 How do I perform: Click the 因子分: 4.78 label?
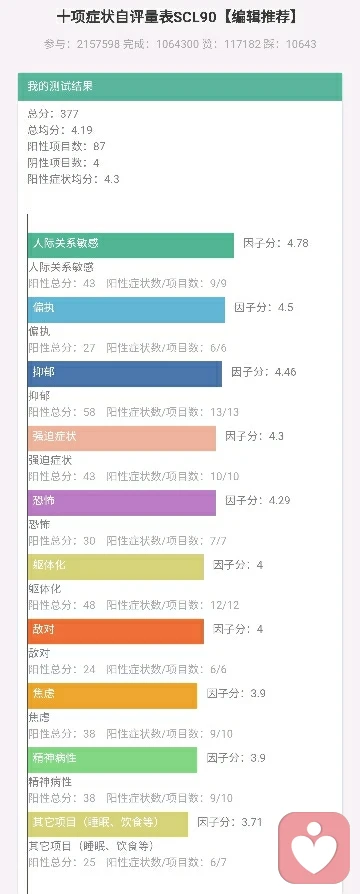point(276,243)
